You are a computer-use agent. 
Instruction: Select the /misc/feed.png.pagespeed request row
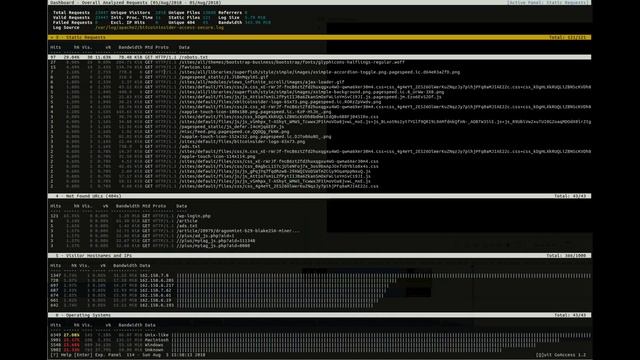(x=320, y=131)
